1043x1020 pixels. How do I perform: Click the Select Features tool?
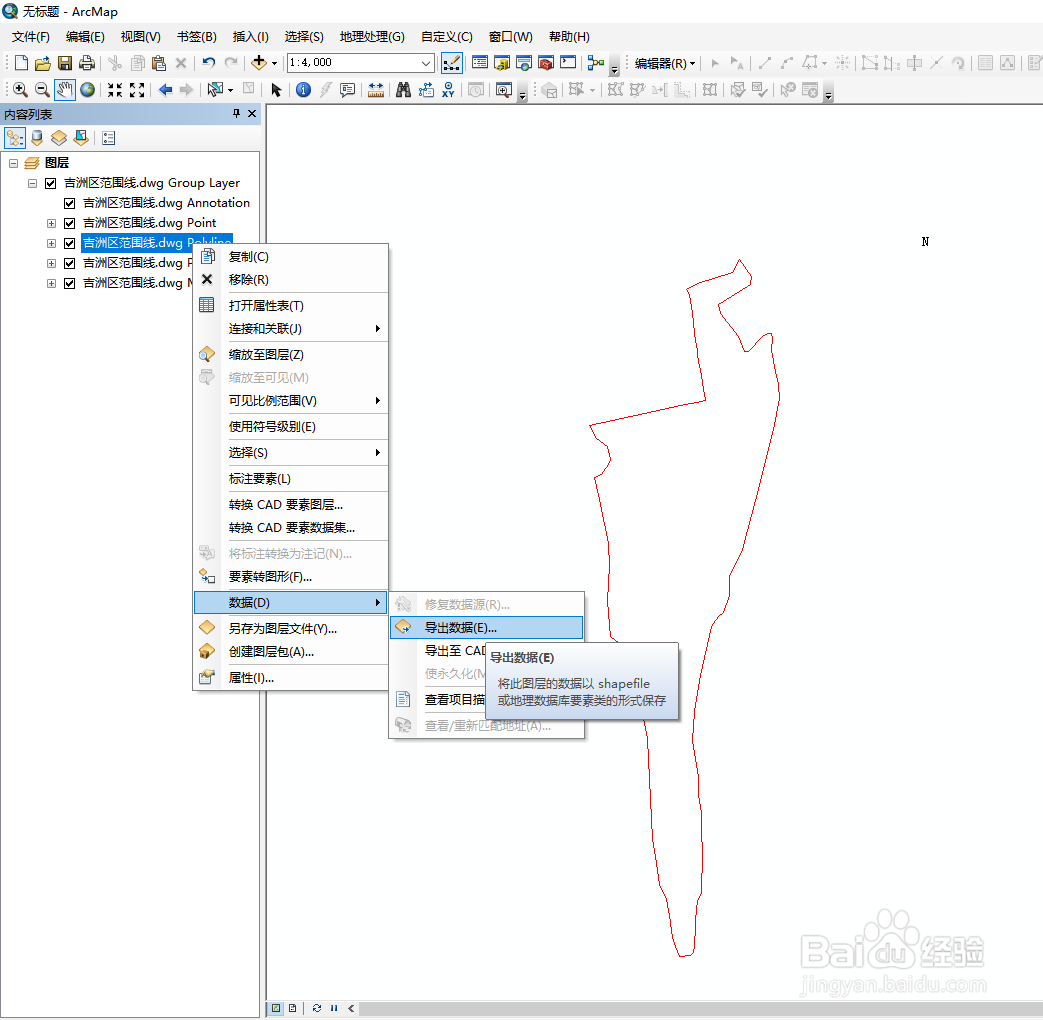[x=215, y=89]
